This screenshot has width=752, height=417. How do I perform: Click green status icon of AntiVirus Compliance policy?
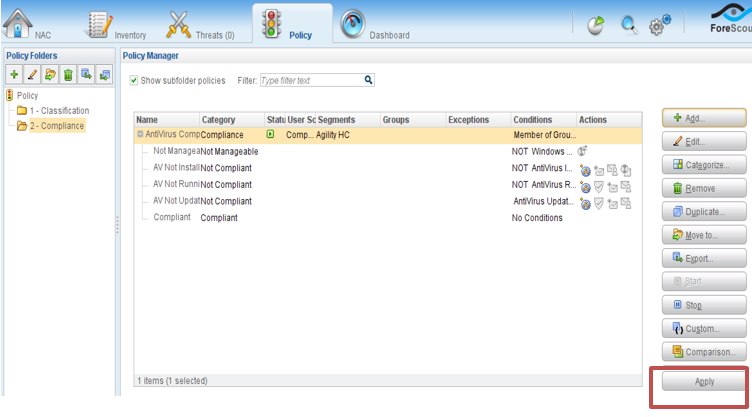click(x=270, y=134)
